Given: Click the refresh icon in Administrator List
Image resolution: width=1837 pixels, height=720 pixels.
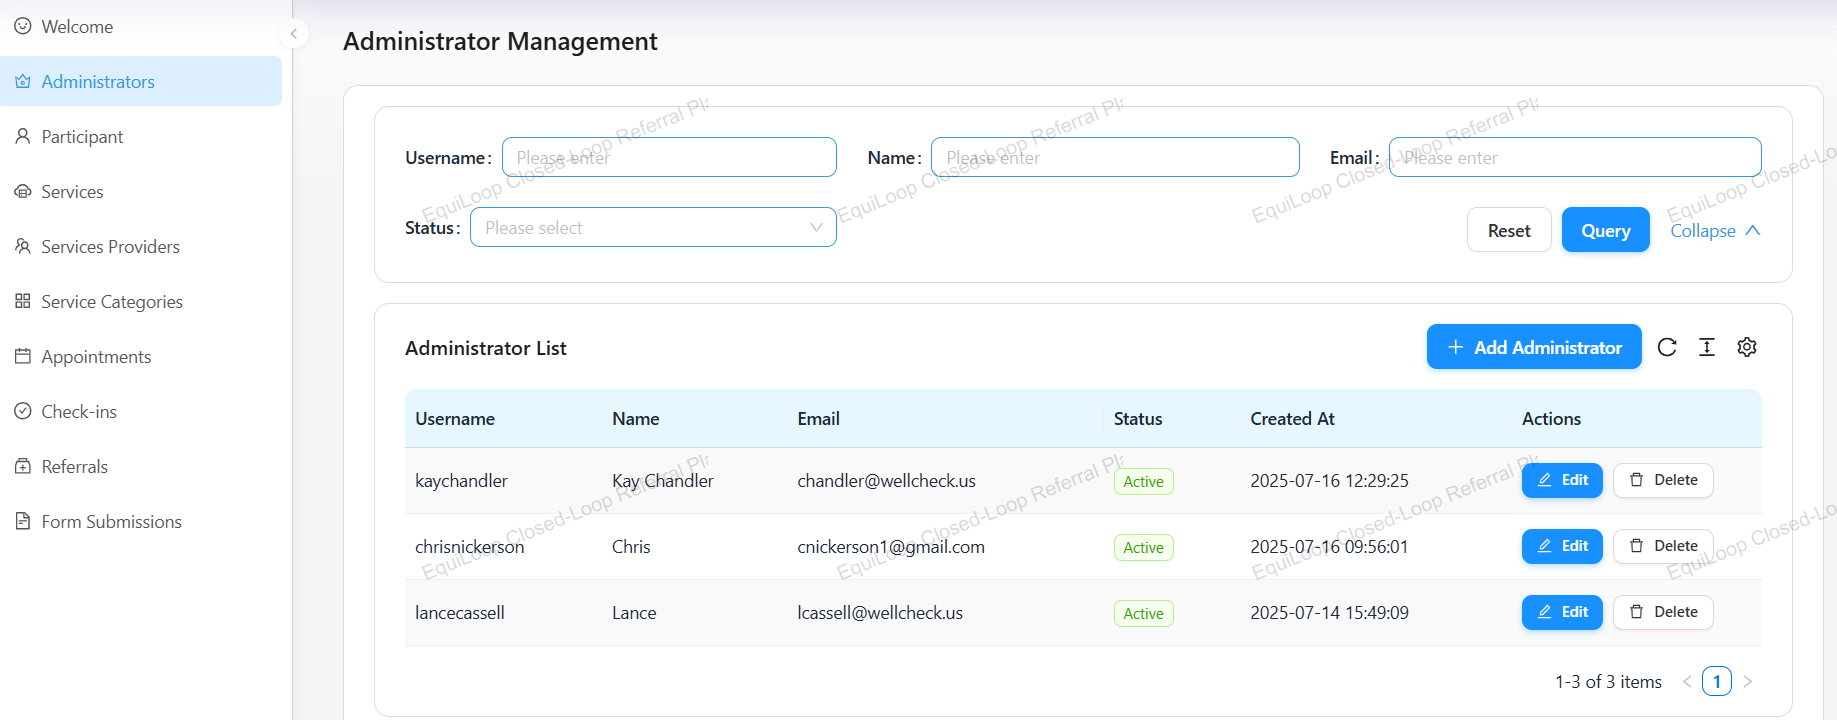Looking at the screenshot, I should pos(1666,347).
